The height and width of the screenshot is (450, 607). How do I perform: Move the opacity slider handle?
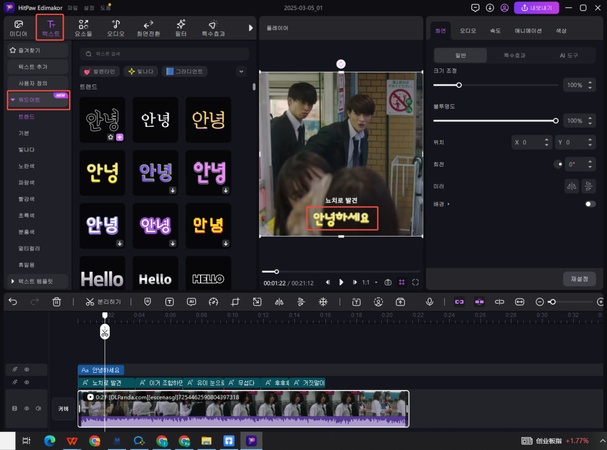(556, 121)
